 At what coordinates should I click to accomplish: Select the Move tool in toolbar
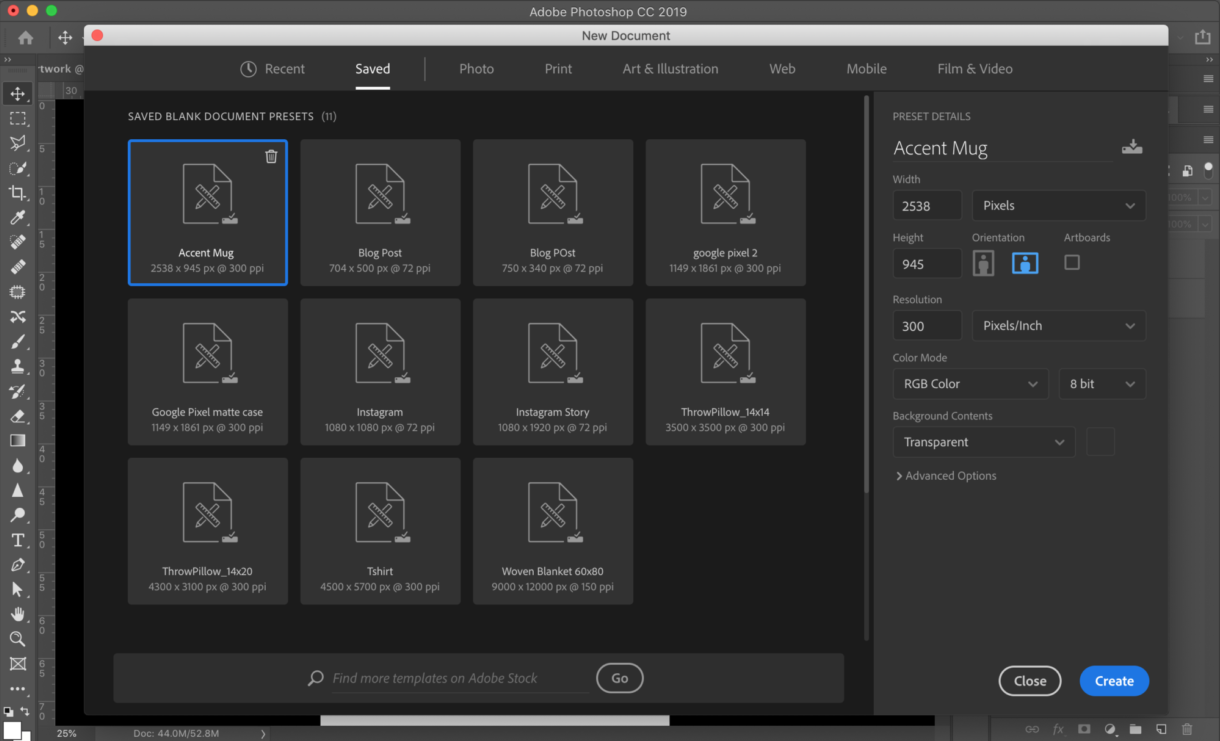17,94
